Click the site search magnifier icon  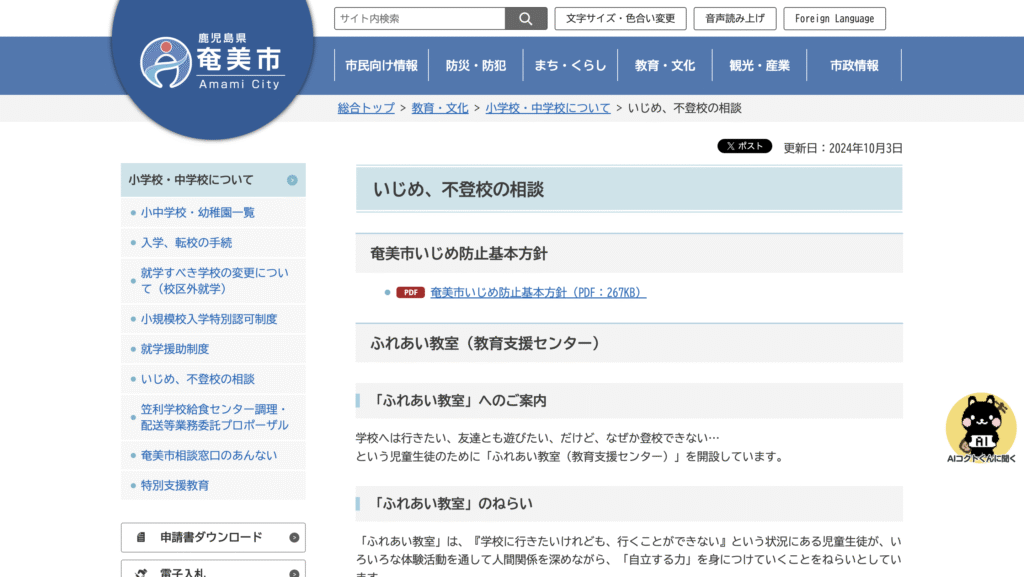[525, 18]
